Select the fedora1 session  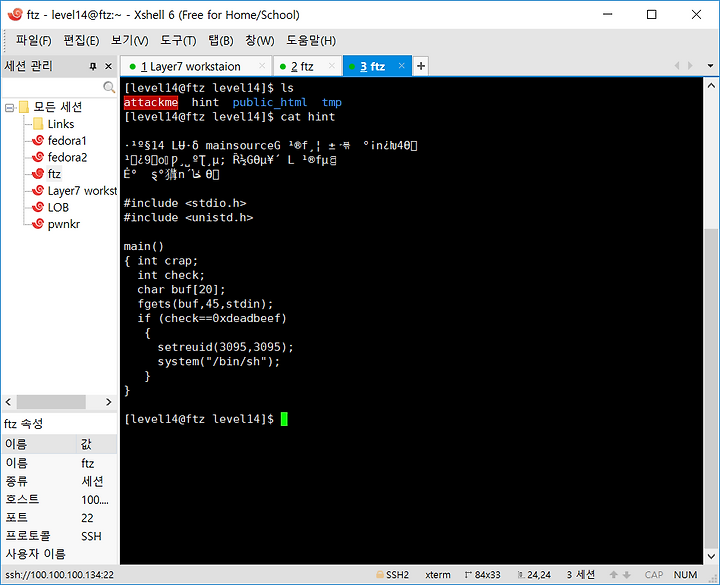point(67,141)
